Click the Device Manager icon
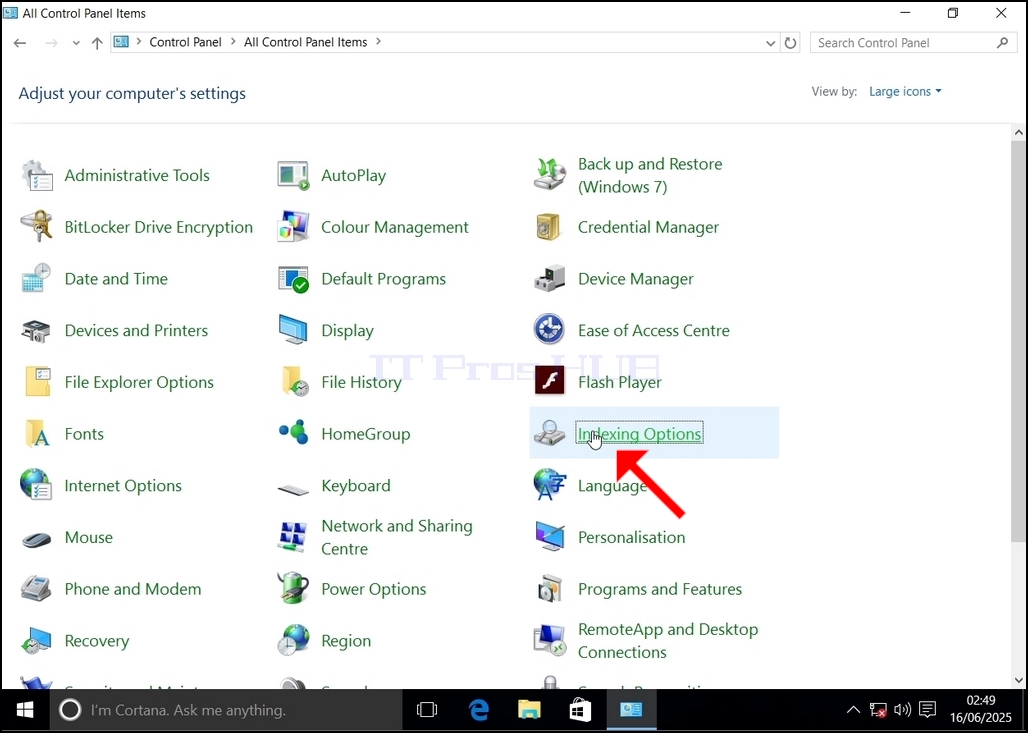Image resolution: width=1028 pixels, height=733 pixels. tap(549, 279)
